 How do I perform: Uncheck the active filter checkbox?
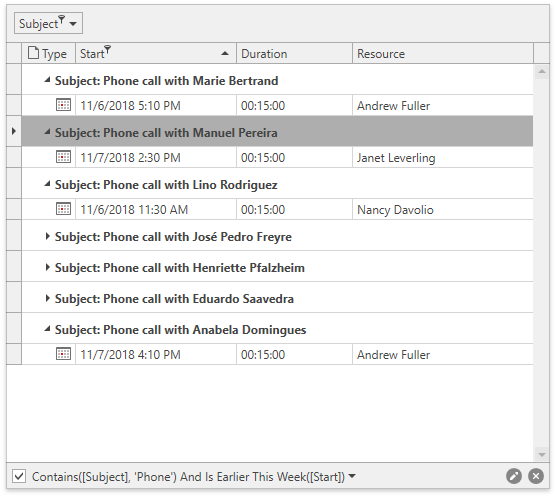(x=19, y=476)
